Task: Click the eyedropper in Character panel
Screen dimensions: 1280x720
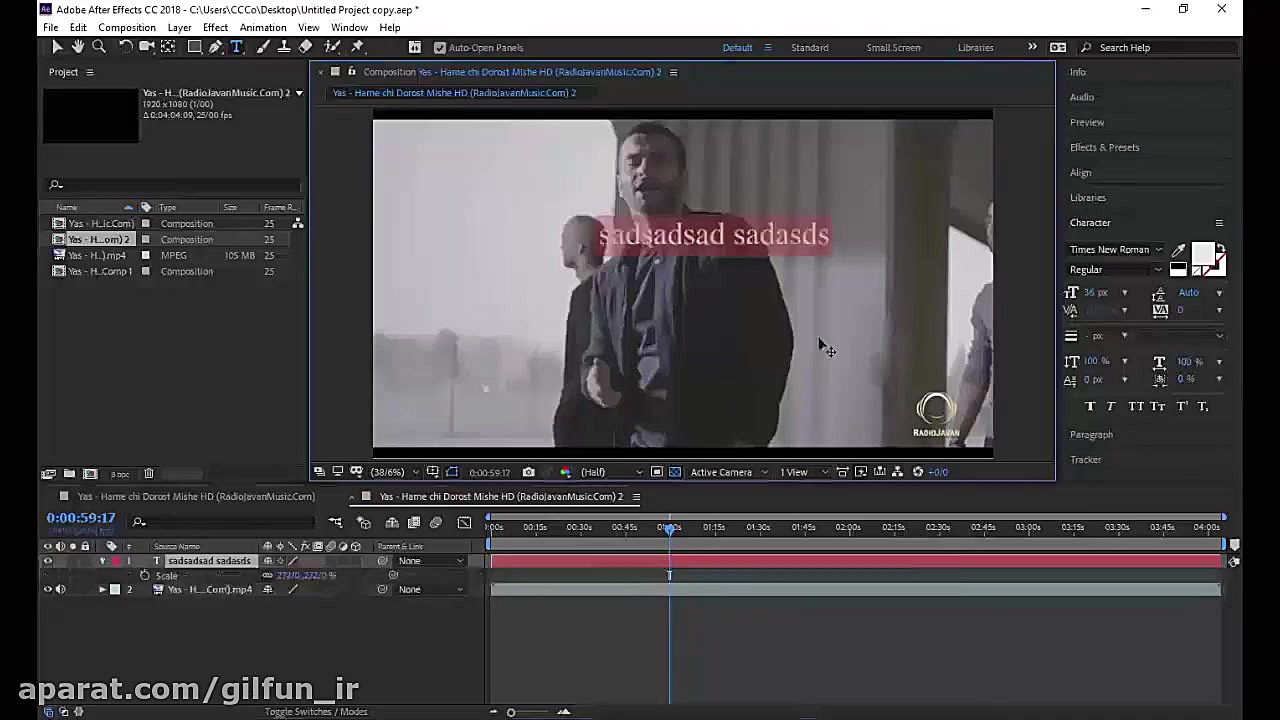Action: [x=1178, y=250]
